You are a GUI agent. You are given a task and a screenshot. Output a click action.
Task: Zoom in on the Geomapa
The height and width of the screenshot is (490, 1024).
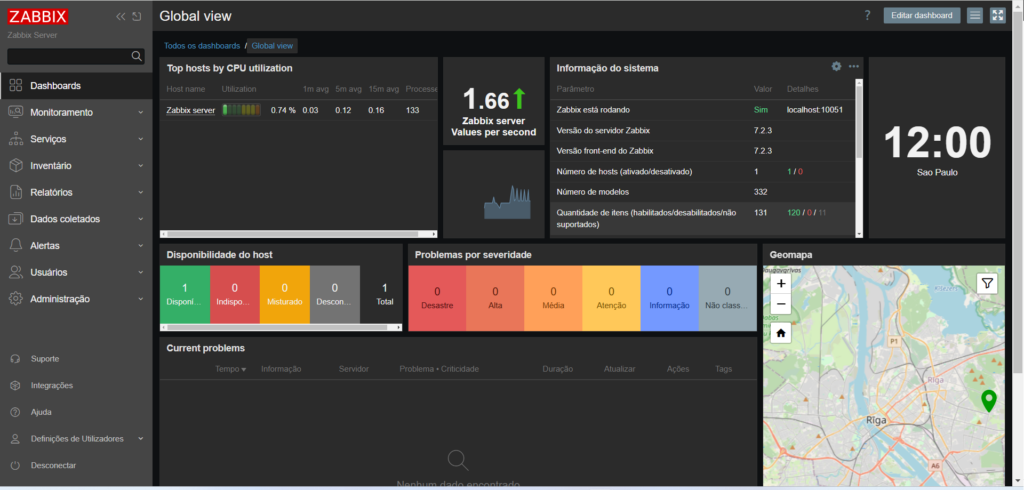pyautogui.click(x=781, y=284)
